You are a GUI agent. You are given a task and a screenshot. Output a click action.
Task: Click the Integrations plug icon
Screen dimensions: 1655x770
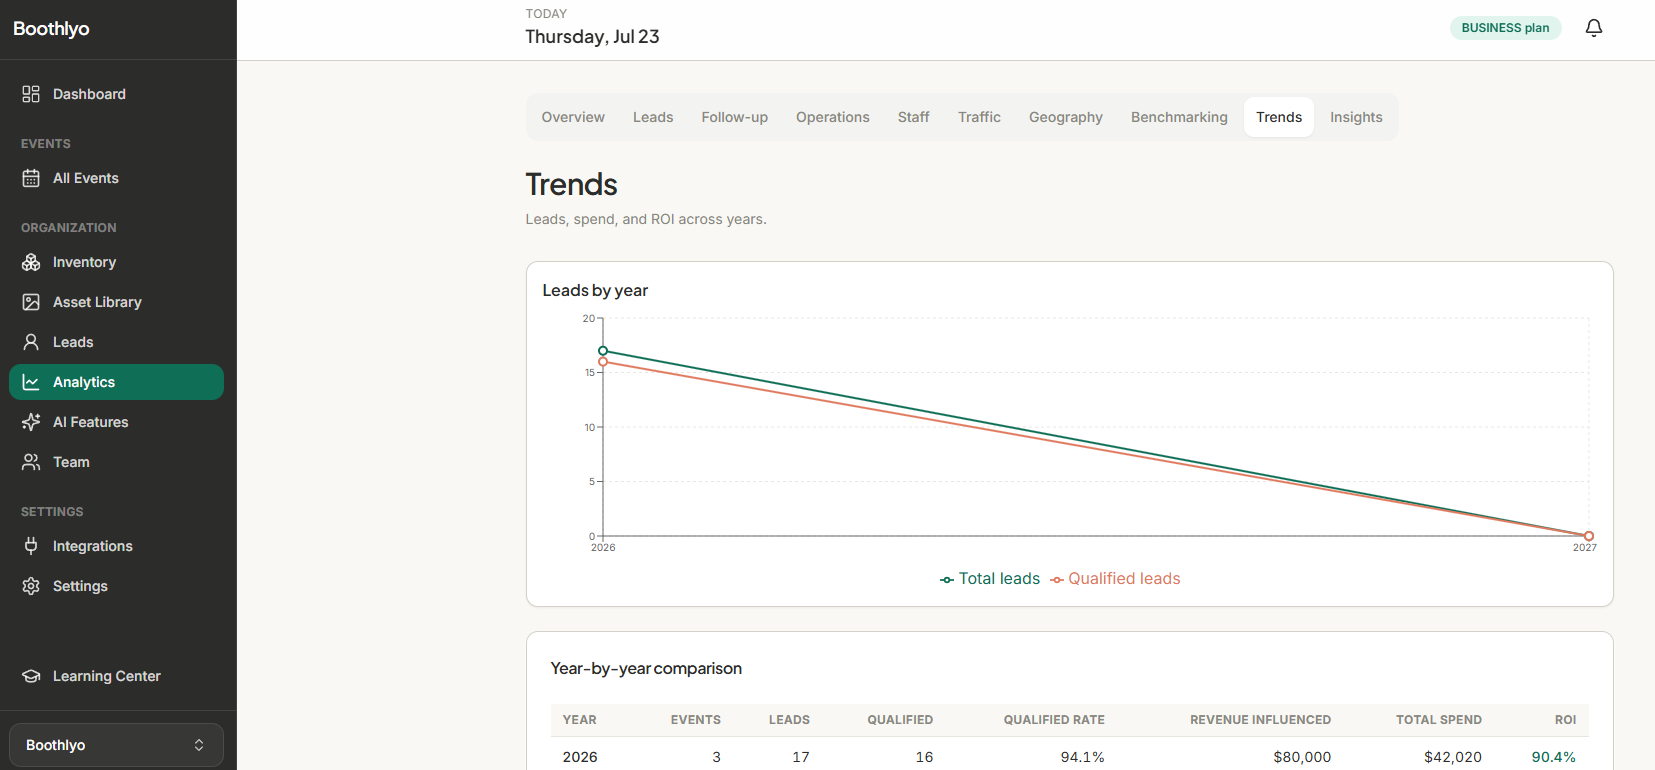click(31, 546)
